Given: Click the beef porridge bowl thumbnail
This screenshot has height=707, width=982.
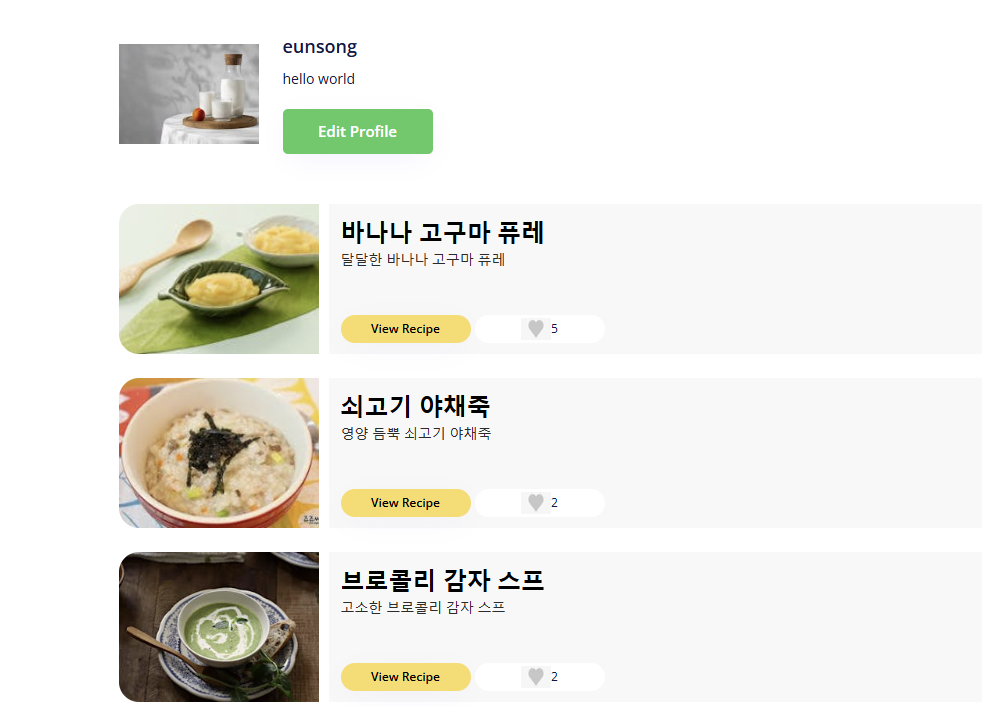Looking at the screenshot, I should click(x=218, y=453).
